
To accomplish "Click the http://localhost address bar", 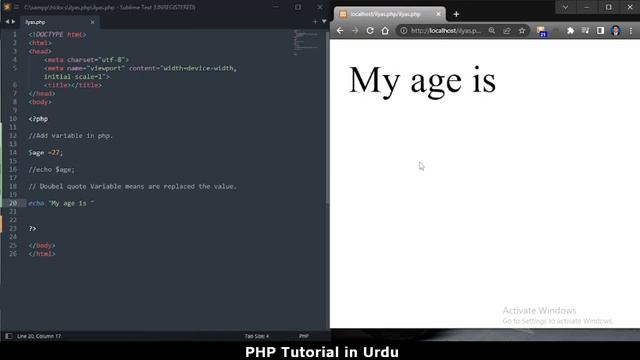I will 446,31.
